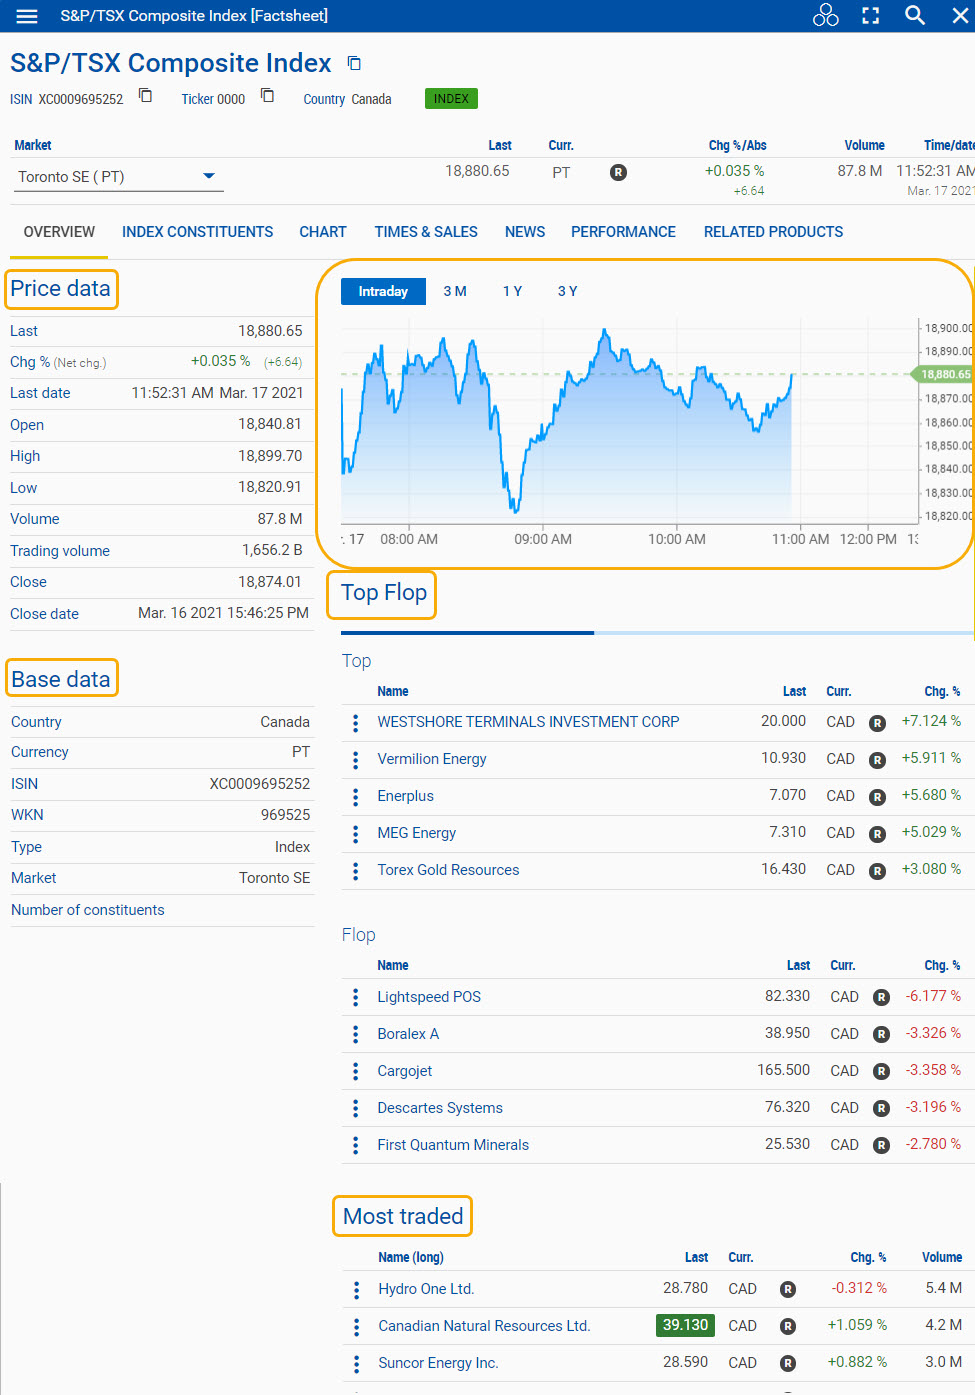Click the share network icon in the header
The width and height of the screenshot is (975, 1395).
[825, 15]
